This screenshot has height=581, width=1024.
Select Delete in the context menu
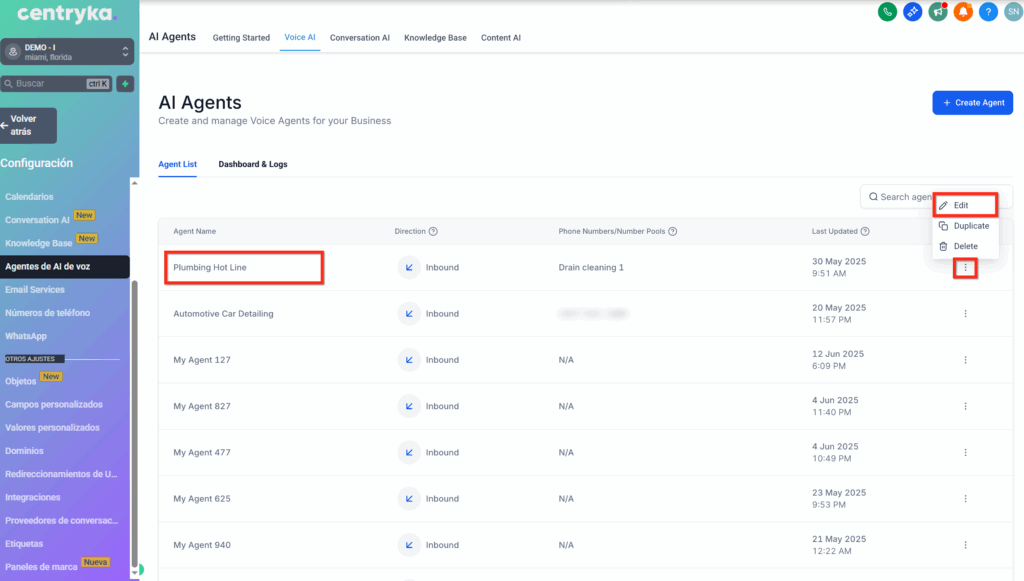[965, 246]
